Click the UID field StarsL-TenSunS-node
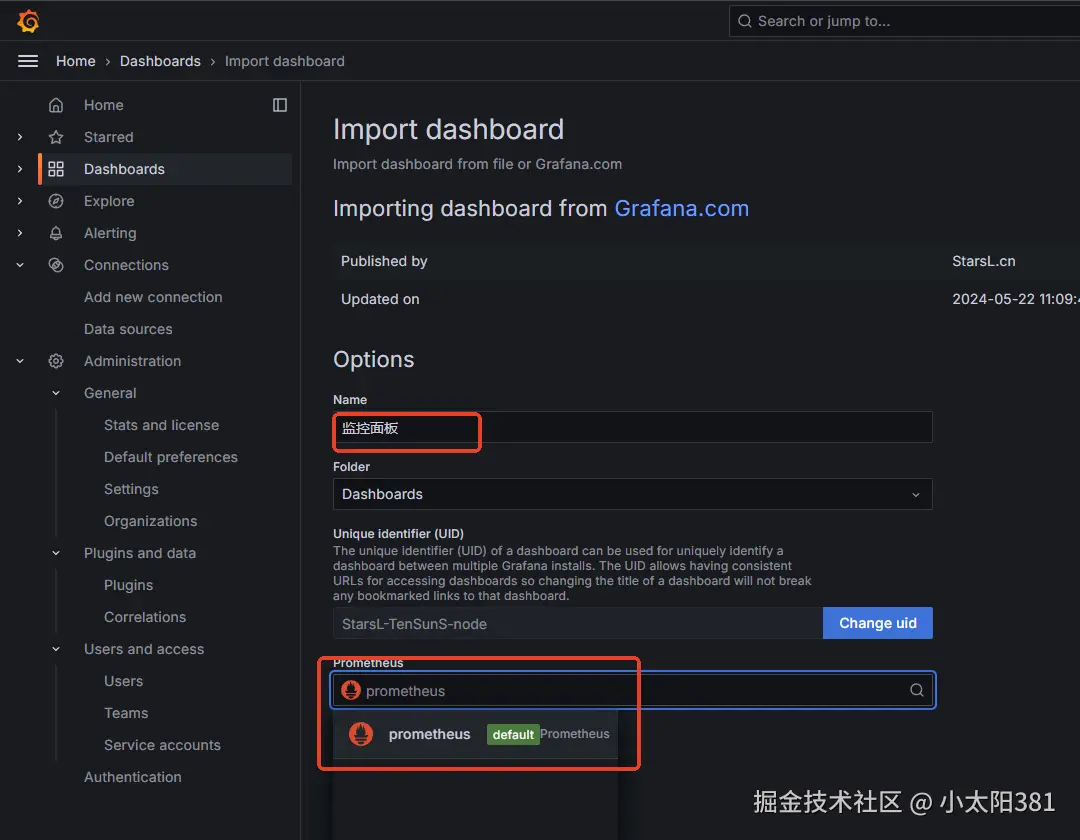Viewport: 1080px width, 840px height. (x=578, y=623)
